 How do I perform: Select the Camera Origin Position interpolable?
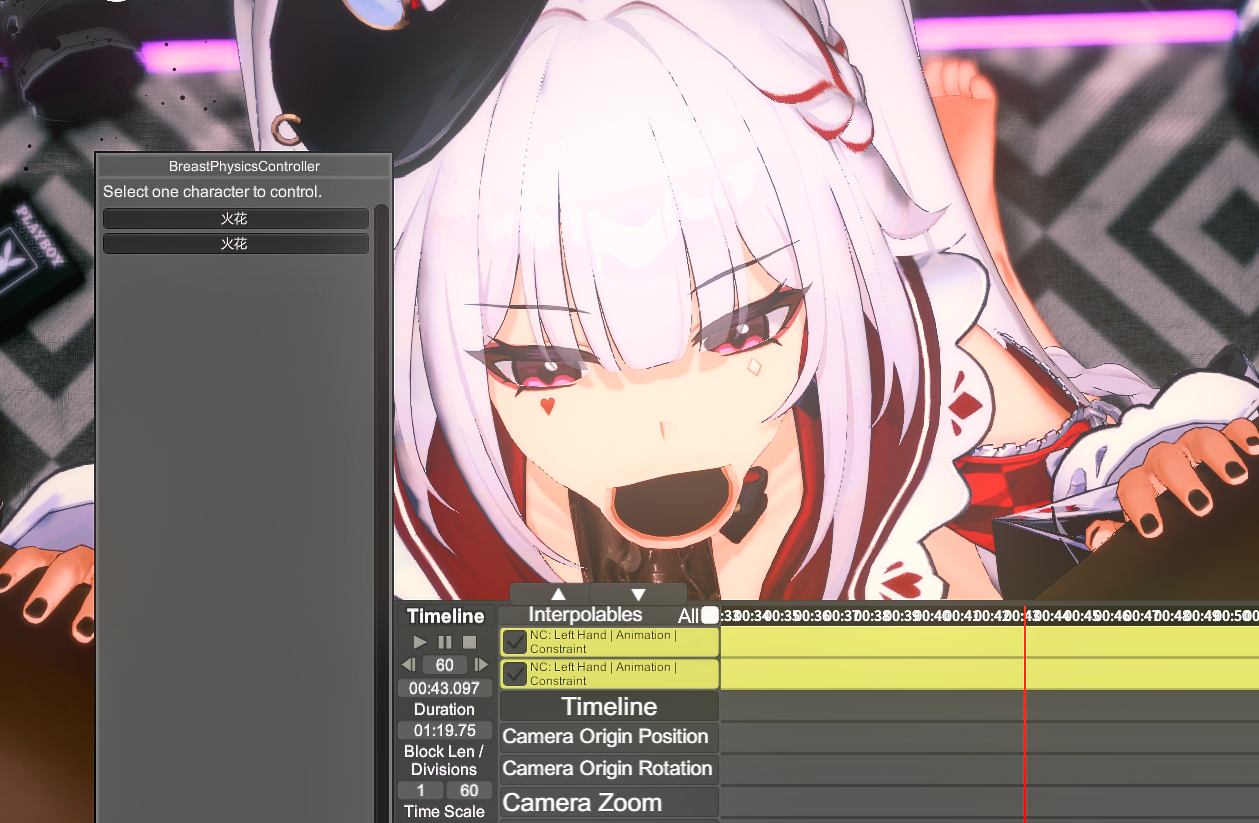pos(609,737)
